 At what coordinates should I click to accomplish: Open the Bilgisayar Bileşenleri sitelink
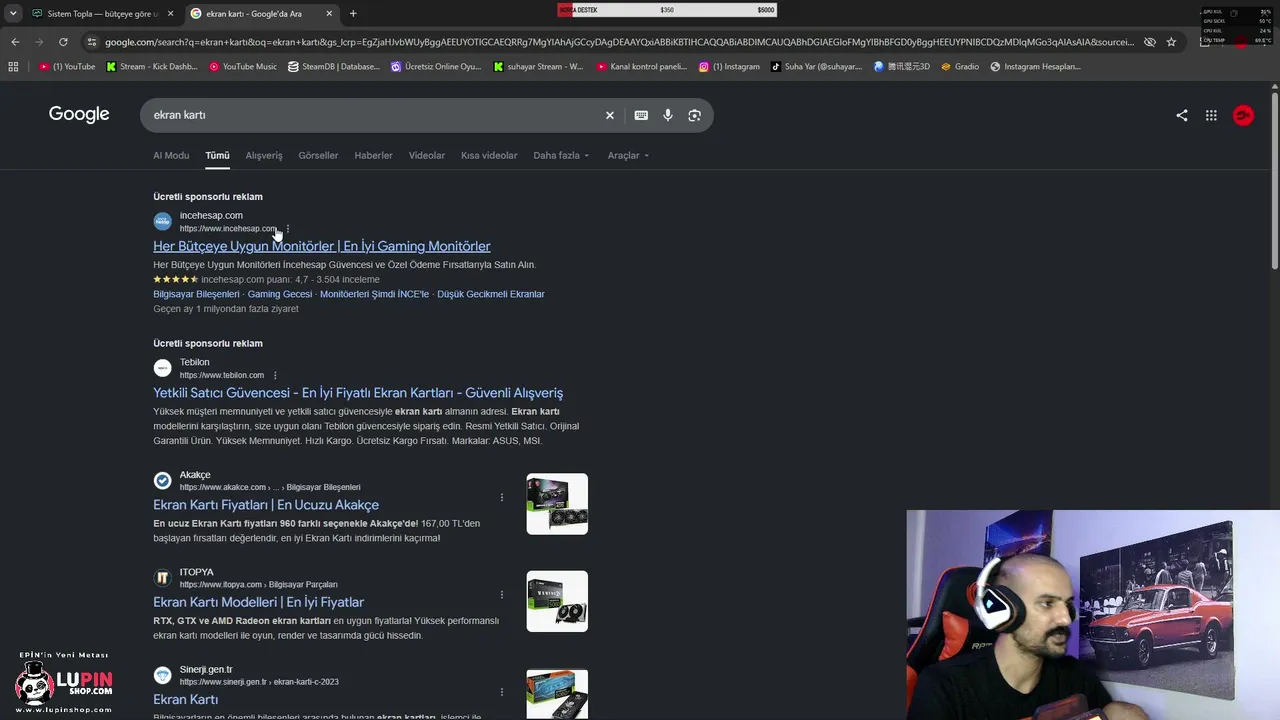pos(196,294)
